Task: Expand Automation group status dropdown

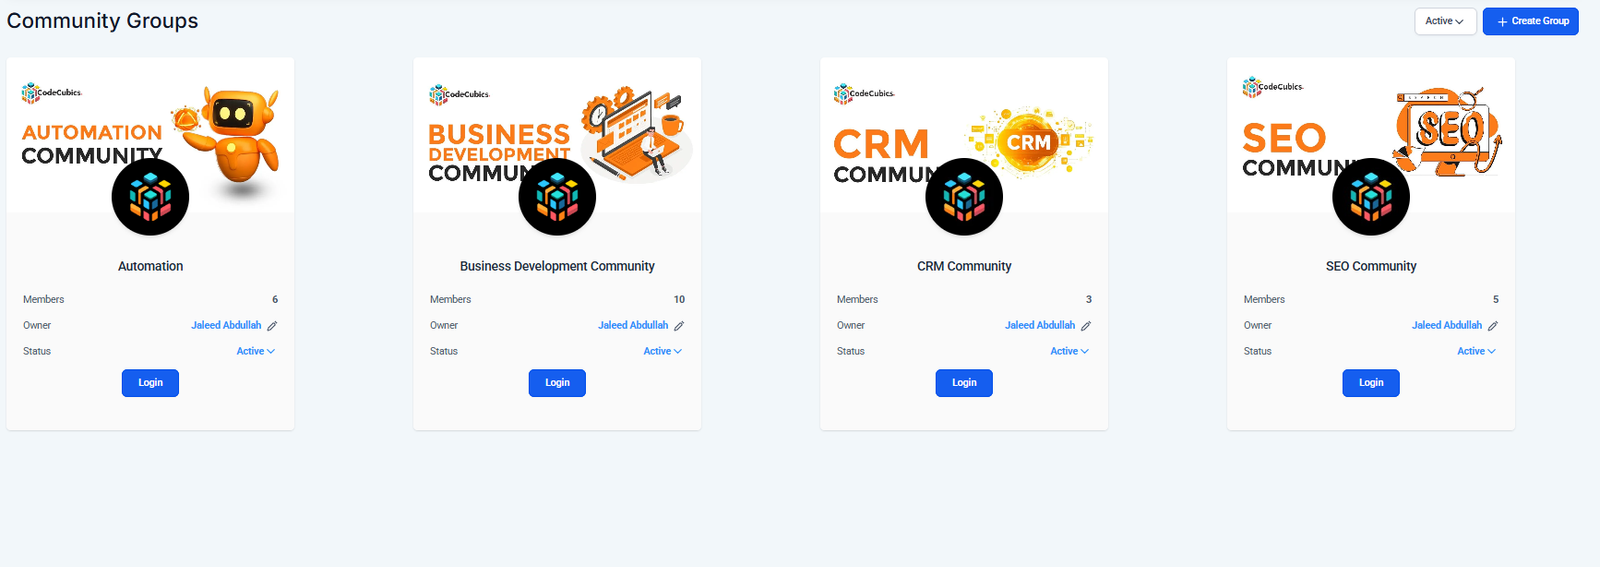Action: tap(256, 351)
